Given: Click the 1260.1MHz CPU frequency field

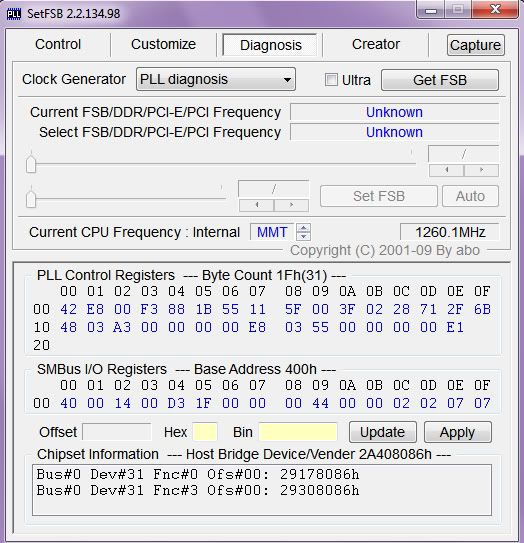Looking at the screenshot, I should coord(450,232).
